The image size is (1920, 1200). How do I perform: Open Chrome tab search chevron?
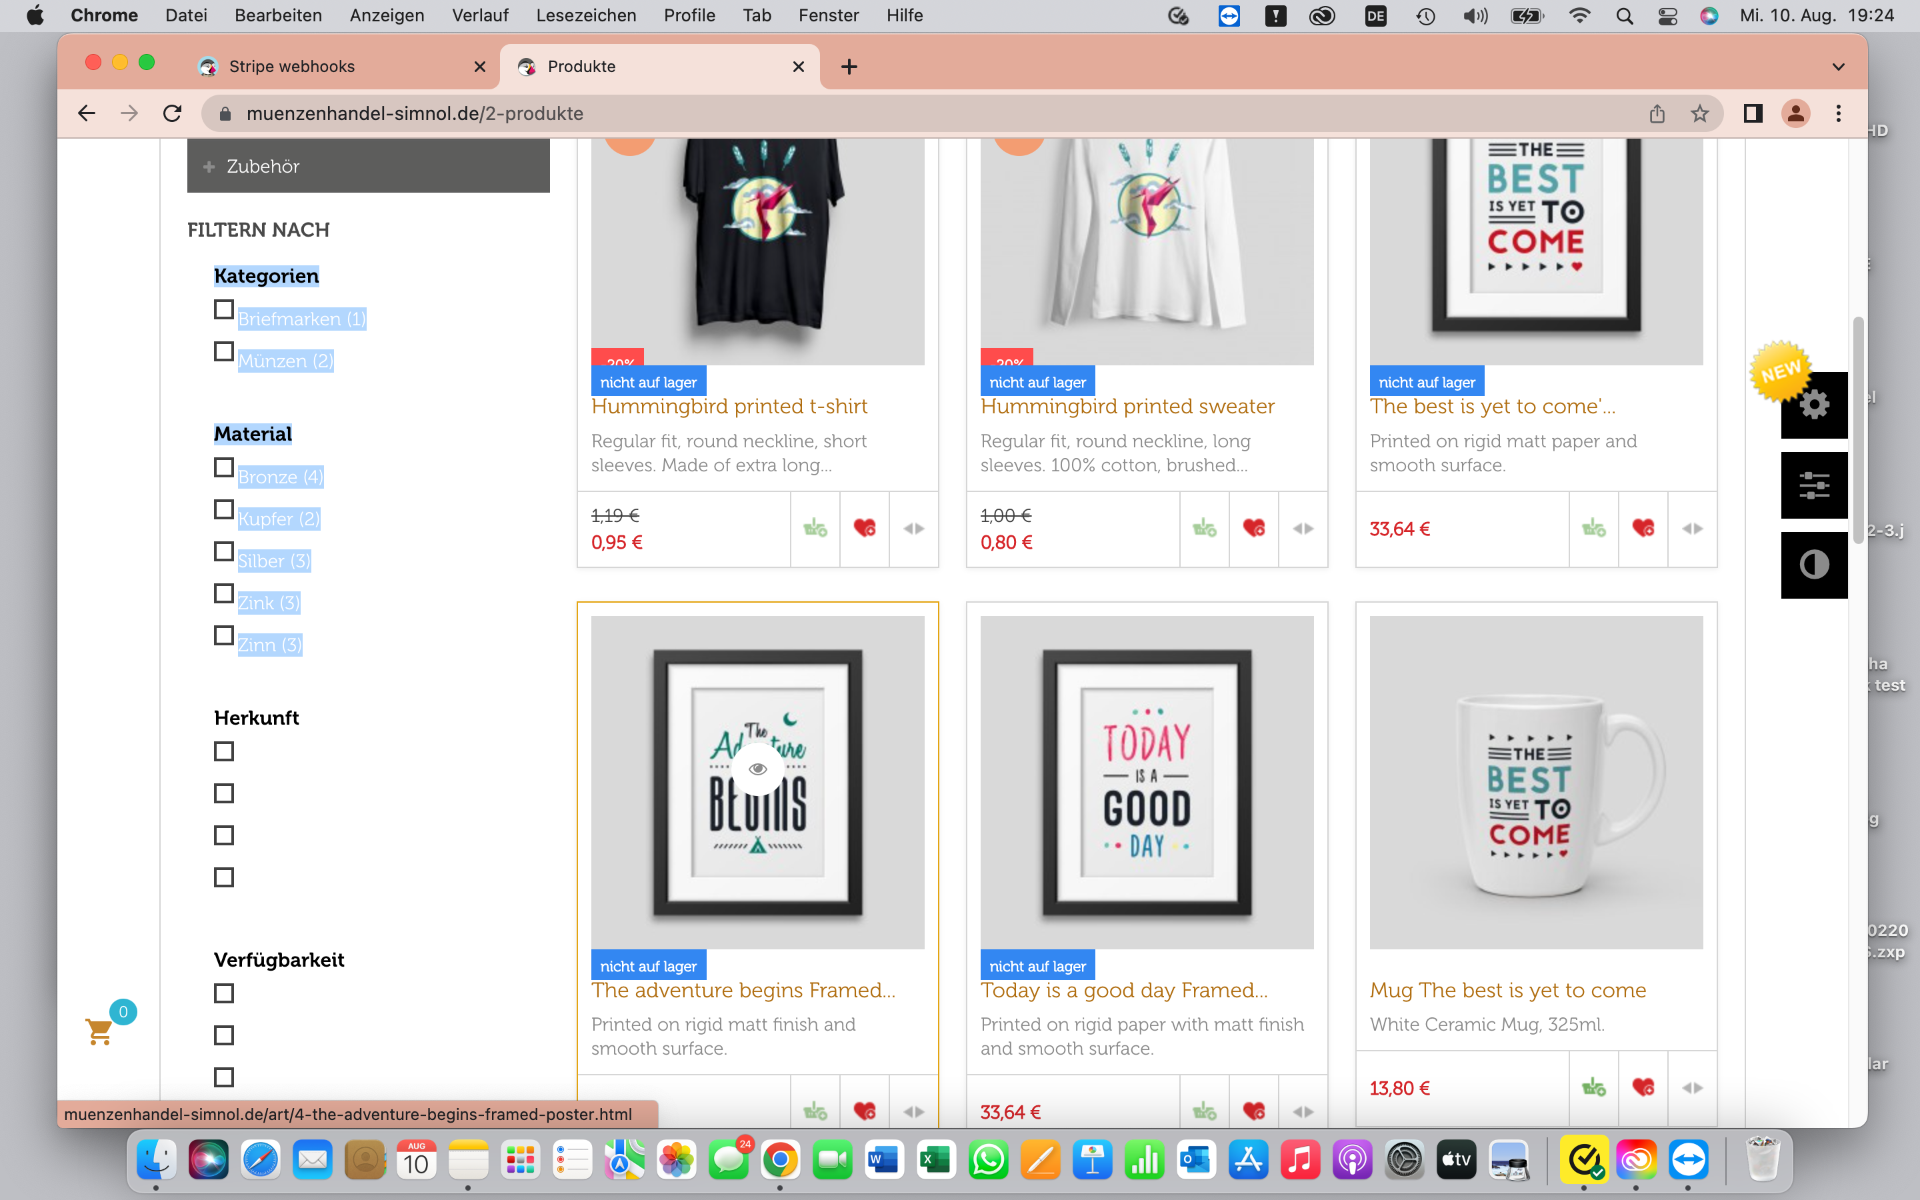[x=1838, y=66]
